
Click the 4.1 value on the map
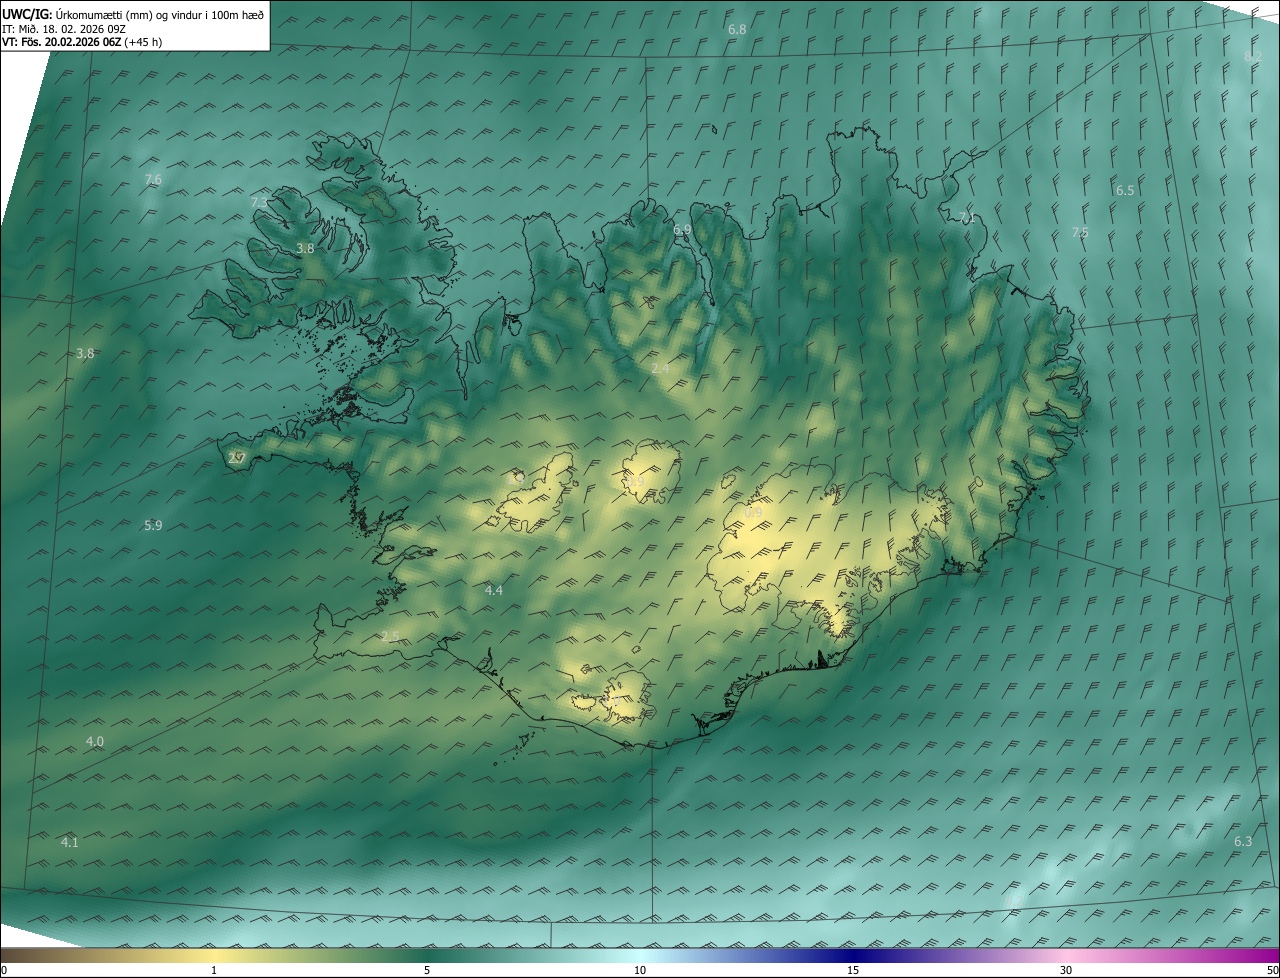[69, 843]
